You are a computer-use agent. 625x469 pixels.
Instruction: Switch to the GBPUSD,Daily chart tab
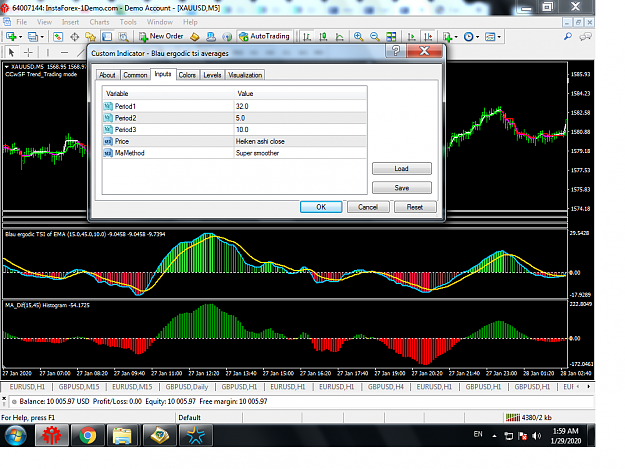tap(187, 387)
